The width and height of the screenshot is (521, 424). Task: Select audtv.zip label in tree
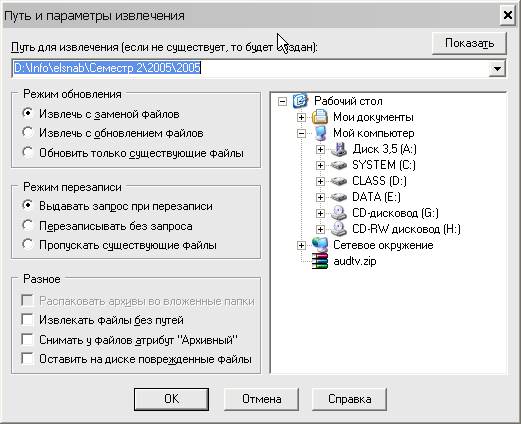coord(355,261)
